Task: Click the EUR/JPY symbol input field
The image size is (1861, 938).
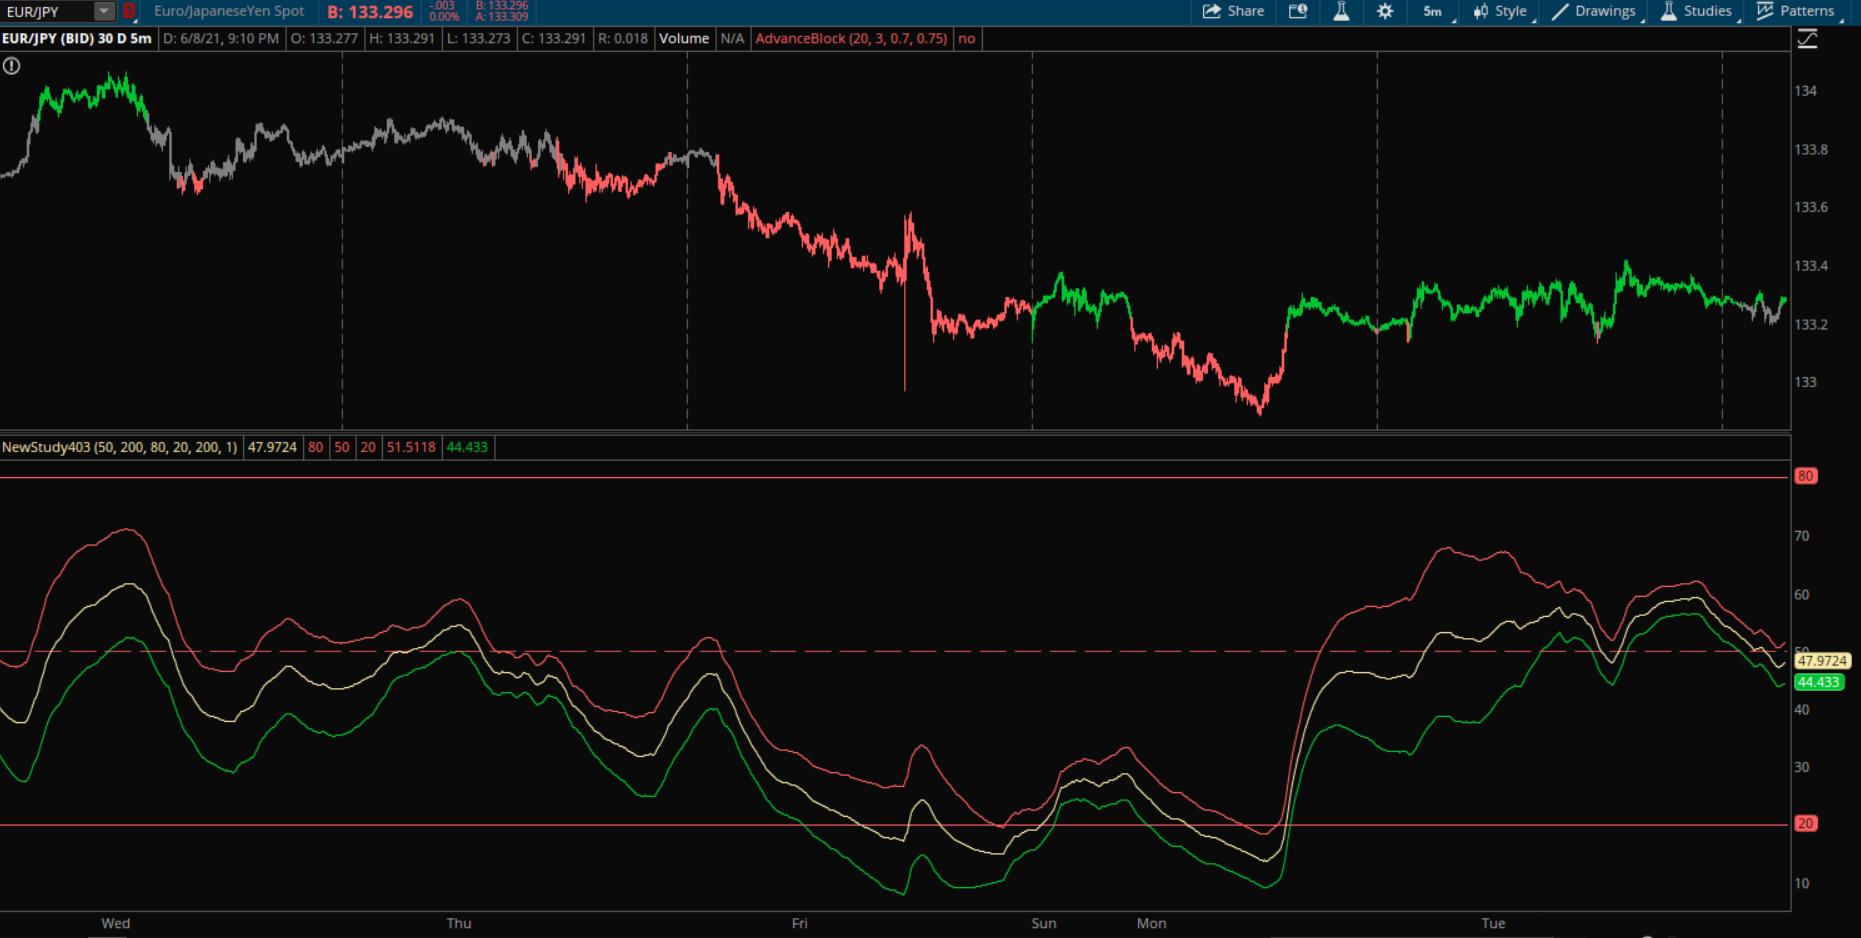Action: coord(48,11)
